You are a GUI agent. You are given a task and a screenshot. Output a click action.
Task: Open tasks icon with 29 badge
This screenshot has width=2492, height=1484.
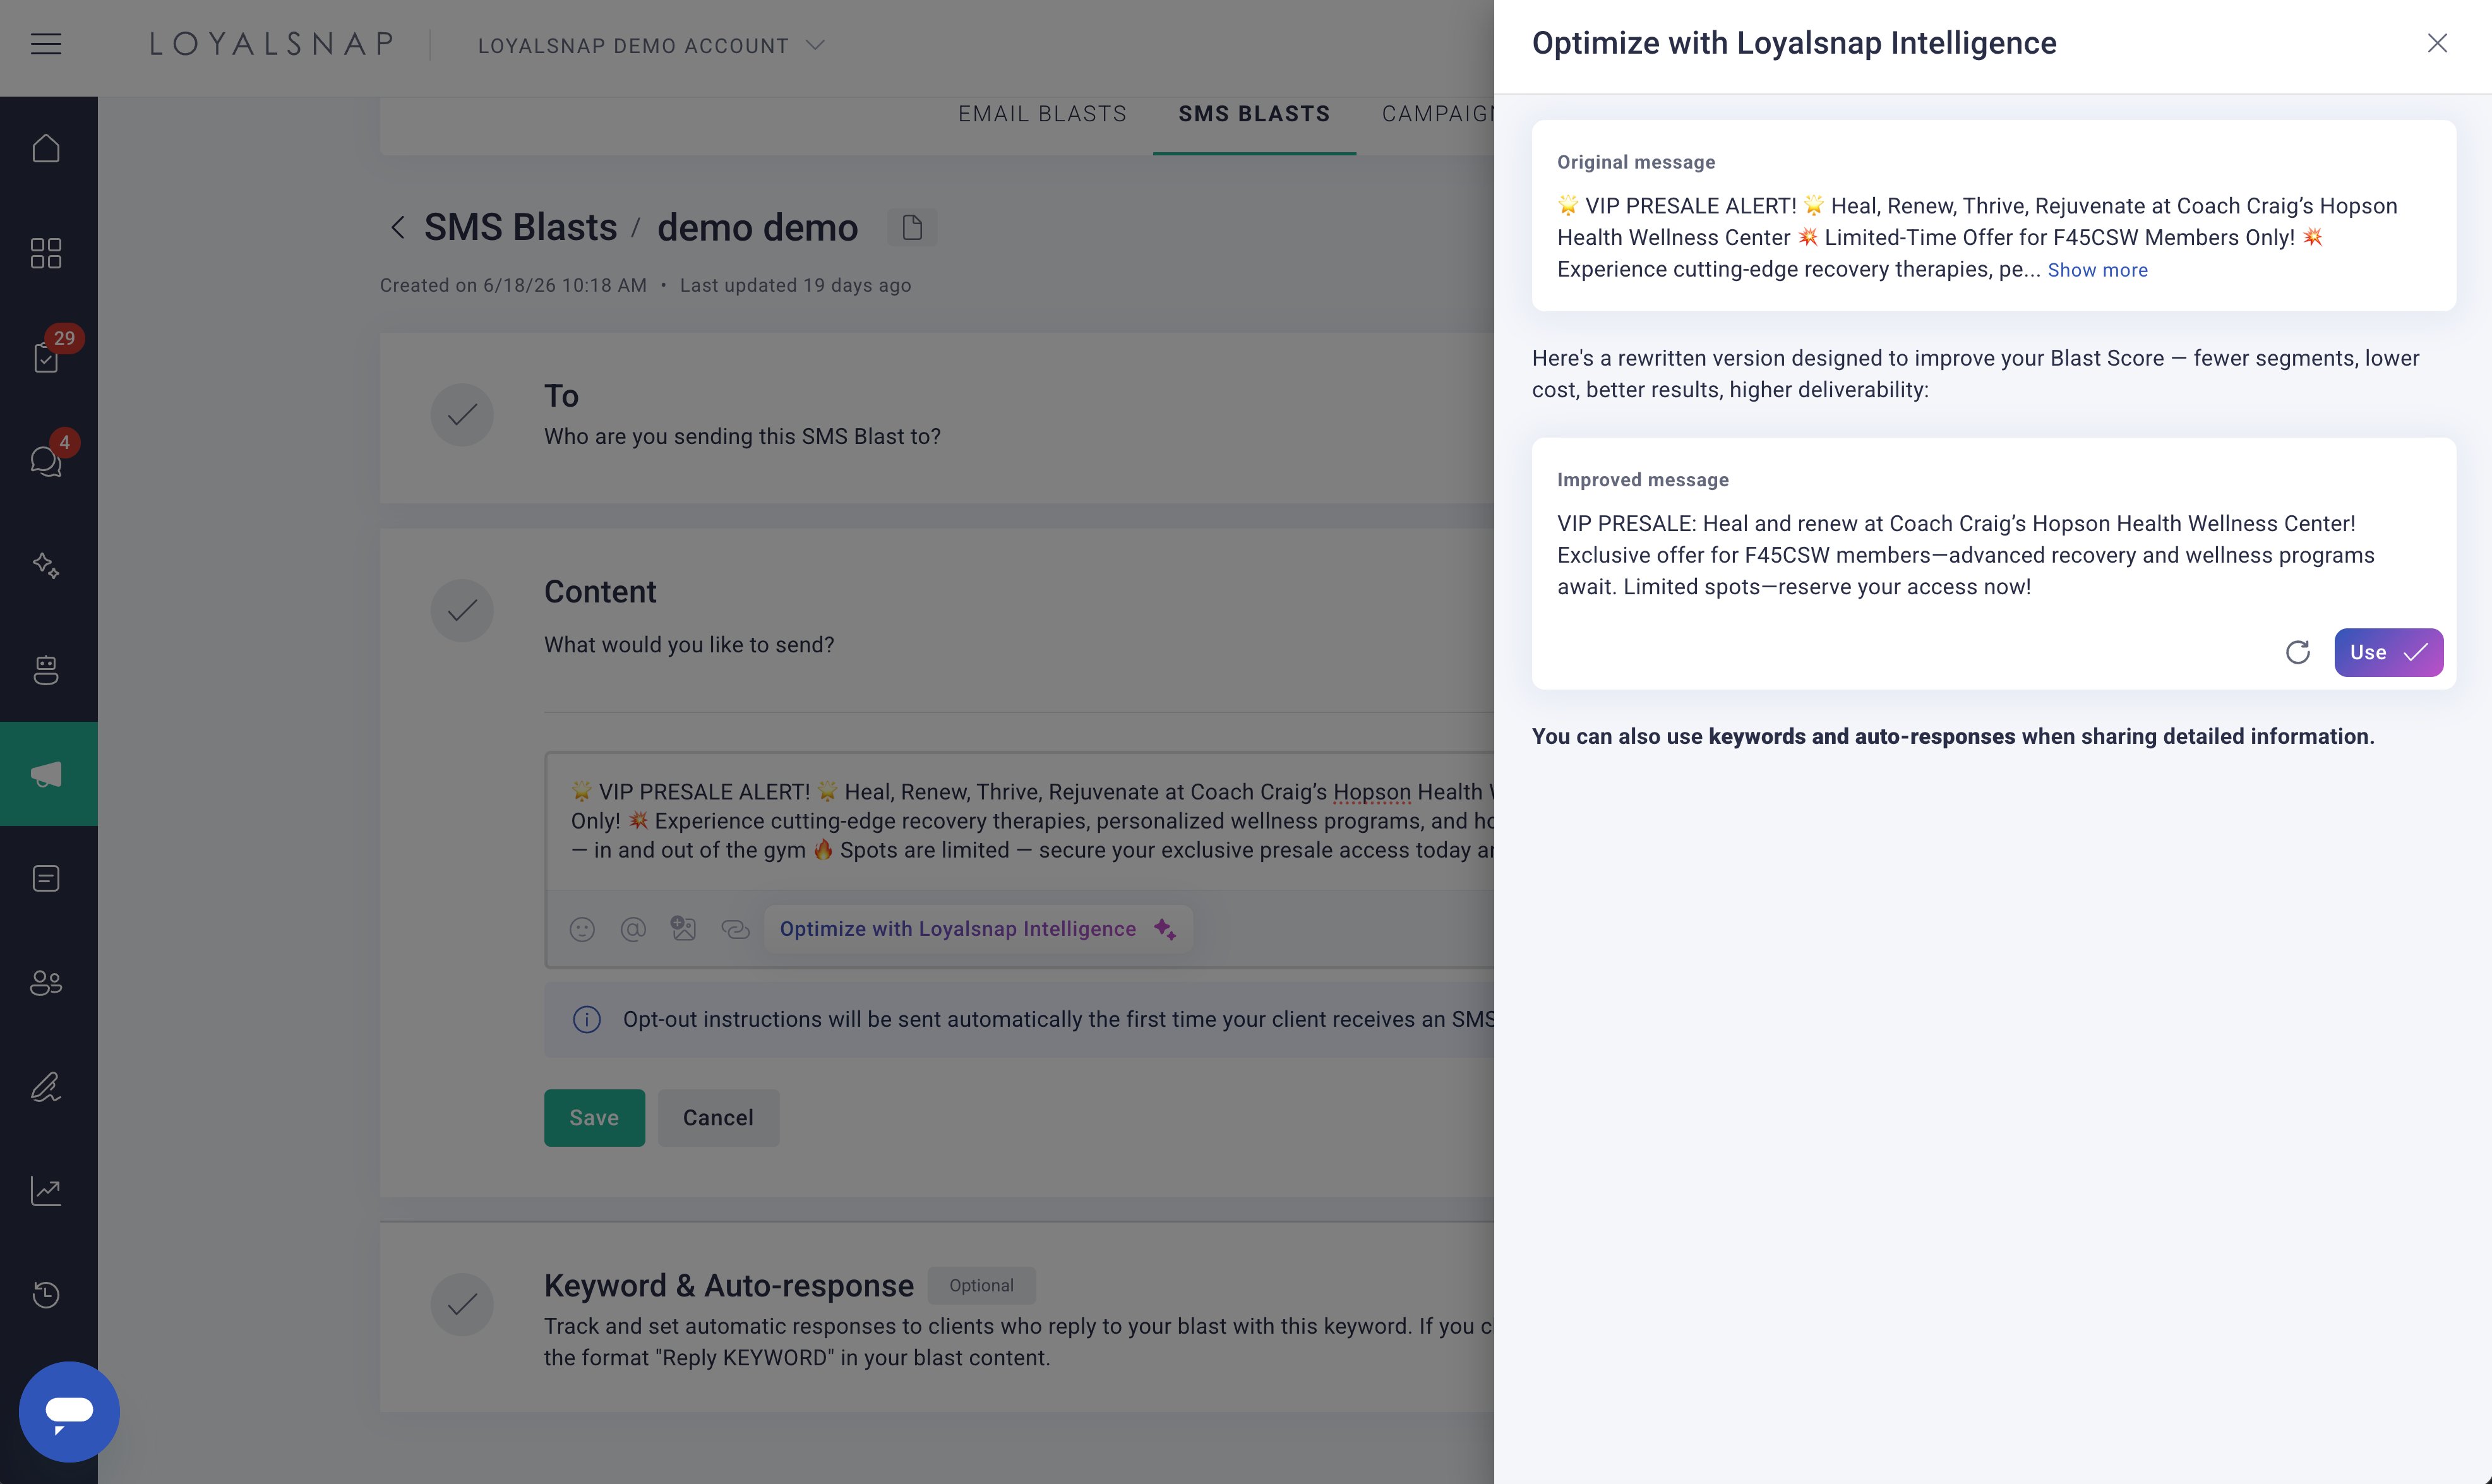[46, 357]
